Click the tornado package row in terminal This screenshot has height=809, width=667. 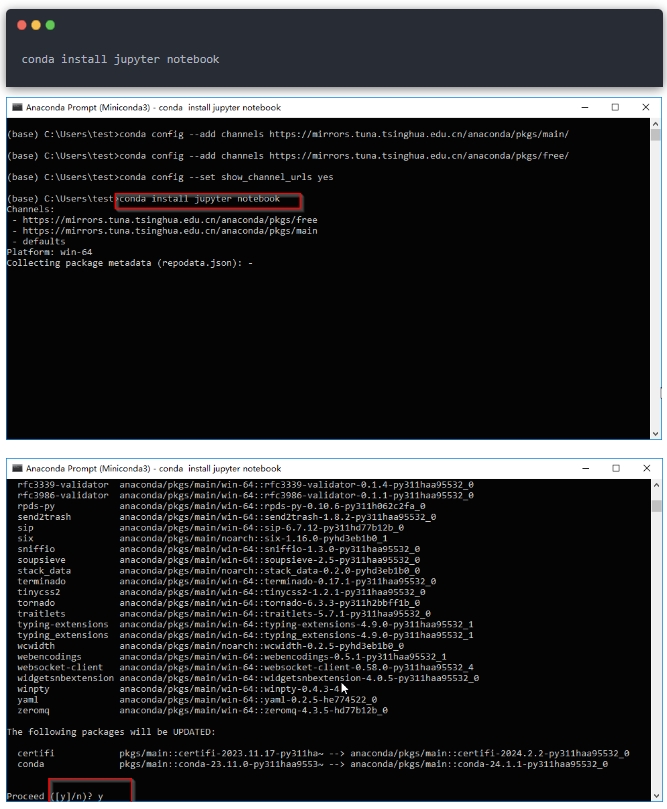coord(200,603)
